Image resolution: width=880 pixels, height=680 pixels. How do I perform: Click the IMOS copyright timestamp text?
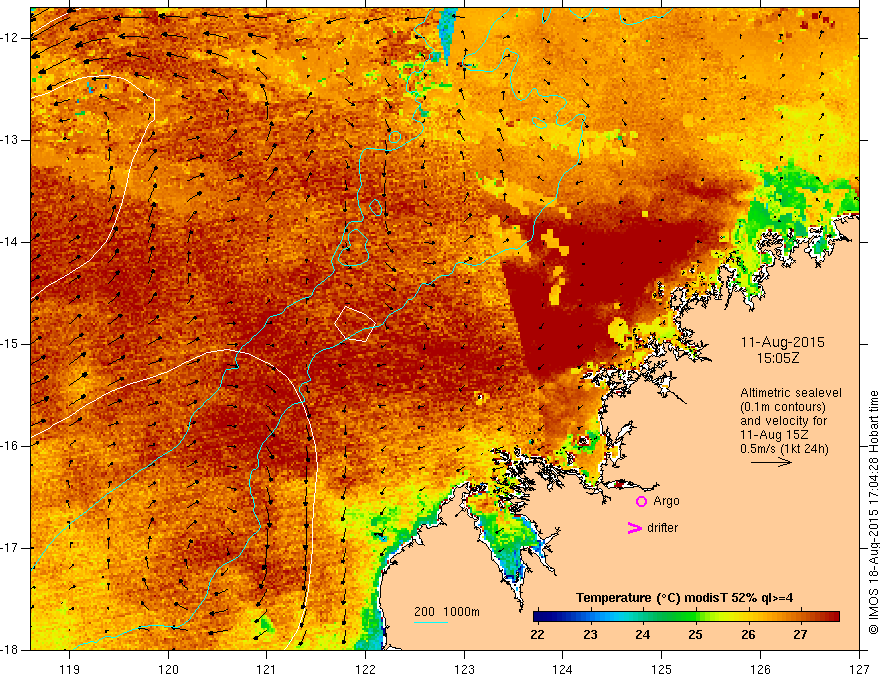[x=873, y=512]
